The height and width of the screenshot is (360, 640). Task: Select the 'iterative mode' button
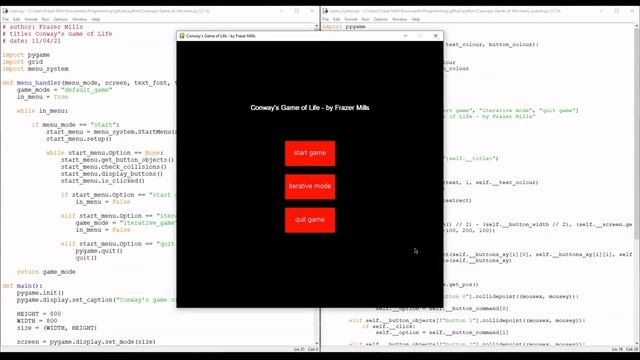click(x=310, y=187)
